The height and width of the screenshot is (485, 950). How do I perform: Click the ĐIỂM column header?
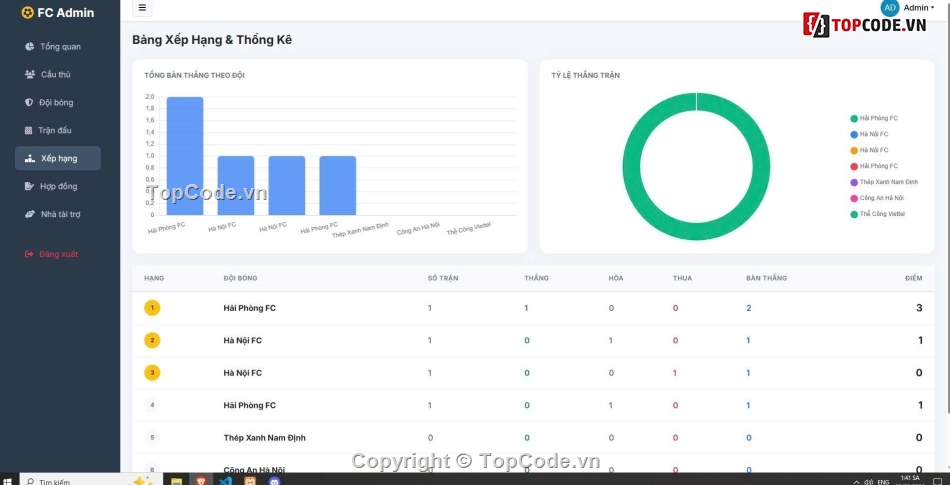click(914, 278)
